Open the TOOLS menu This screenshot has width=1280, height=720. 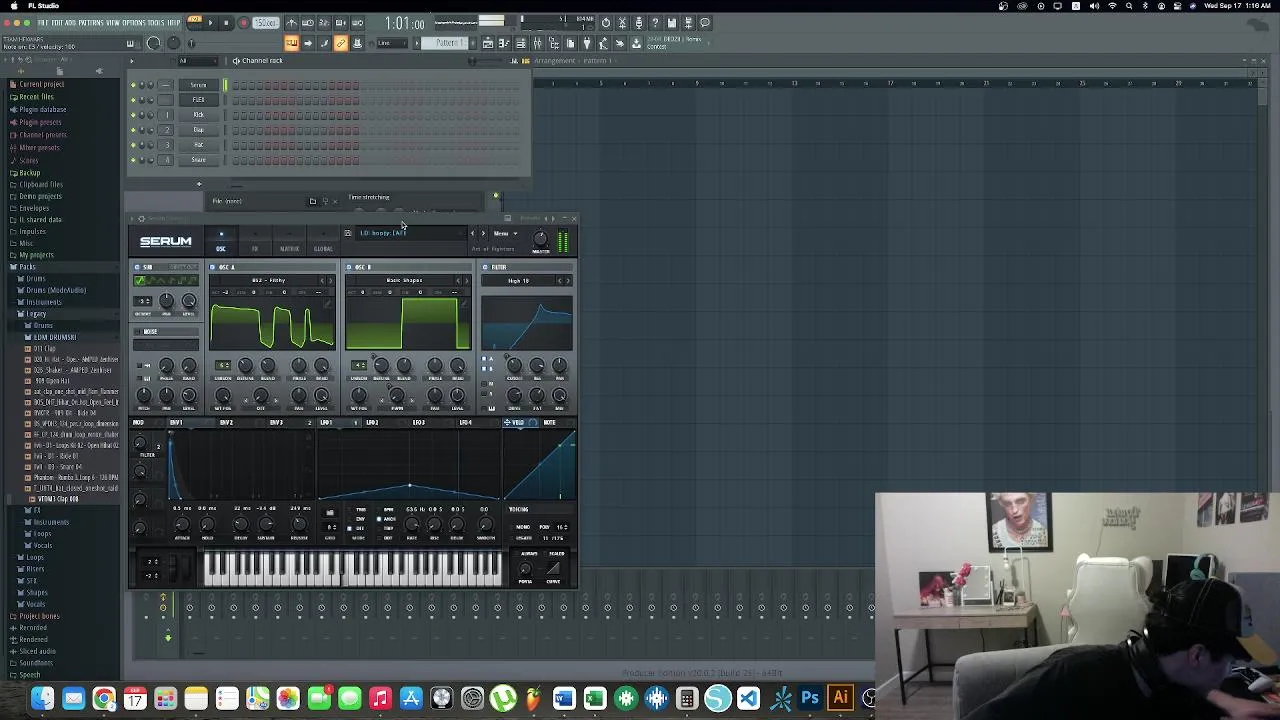pos(157,22)
